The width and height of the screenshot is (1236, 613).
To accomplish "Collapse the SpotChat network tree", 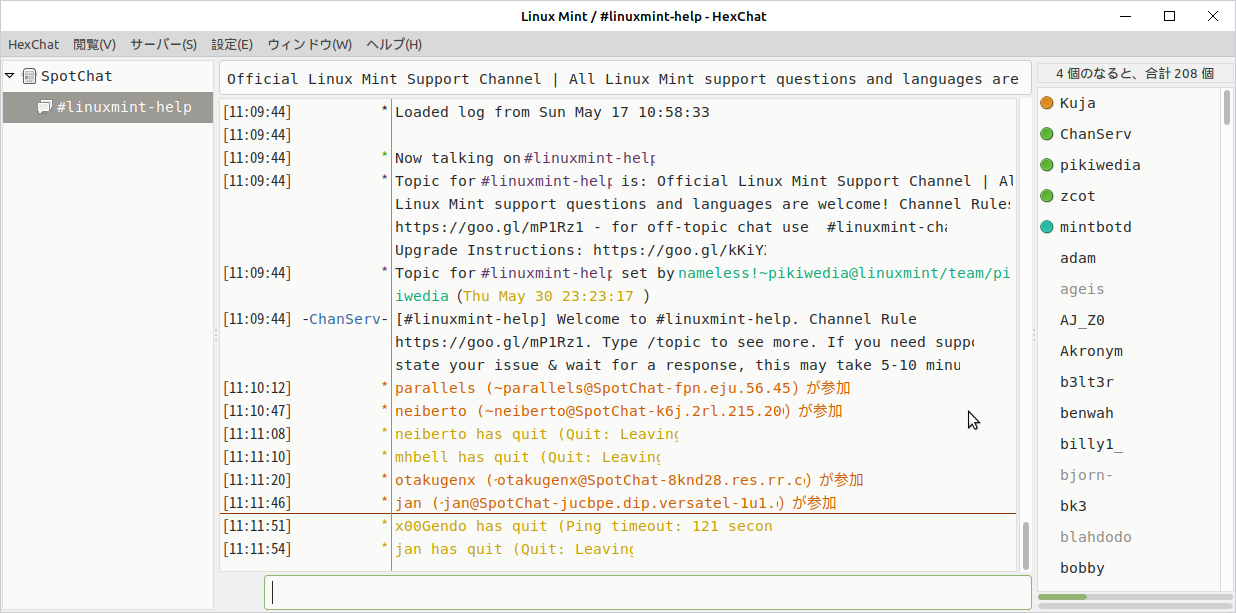I will 9,75.
